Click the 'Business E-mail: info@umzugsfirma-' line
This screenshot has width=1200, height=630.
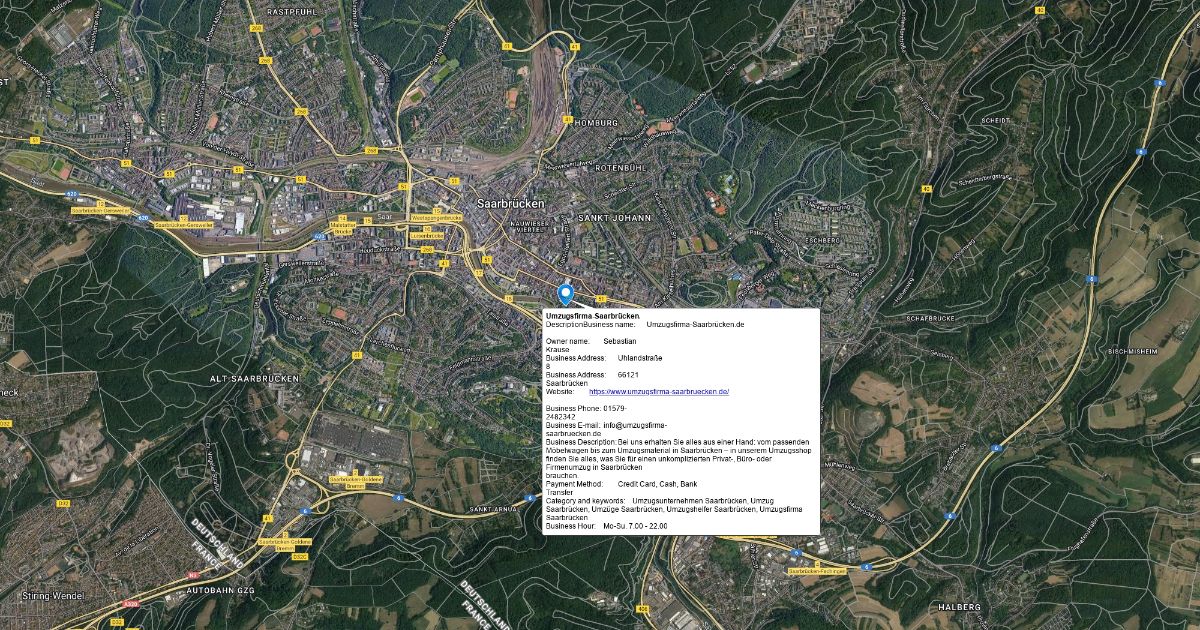(x=606, y=425)
